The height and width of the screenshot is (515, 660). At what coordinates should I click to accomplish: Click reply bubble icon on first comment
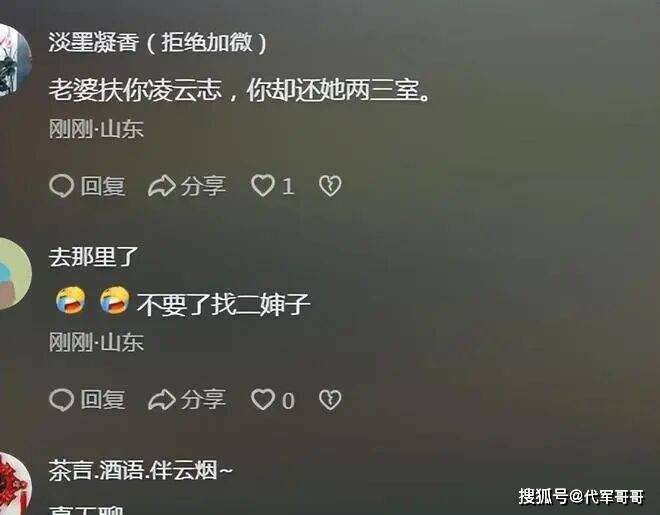[x=61, y=186]
